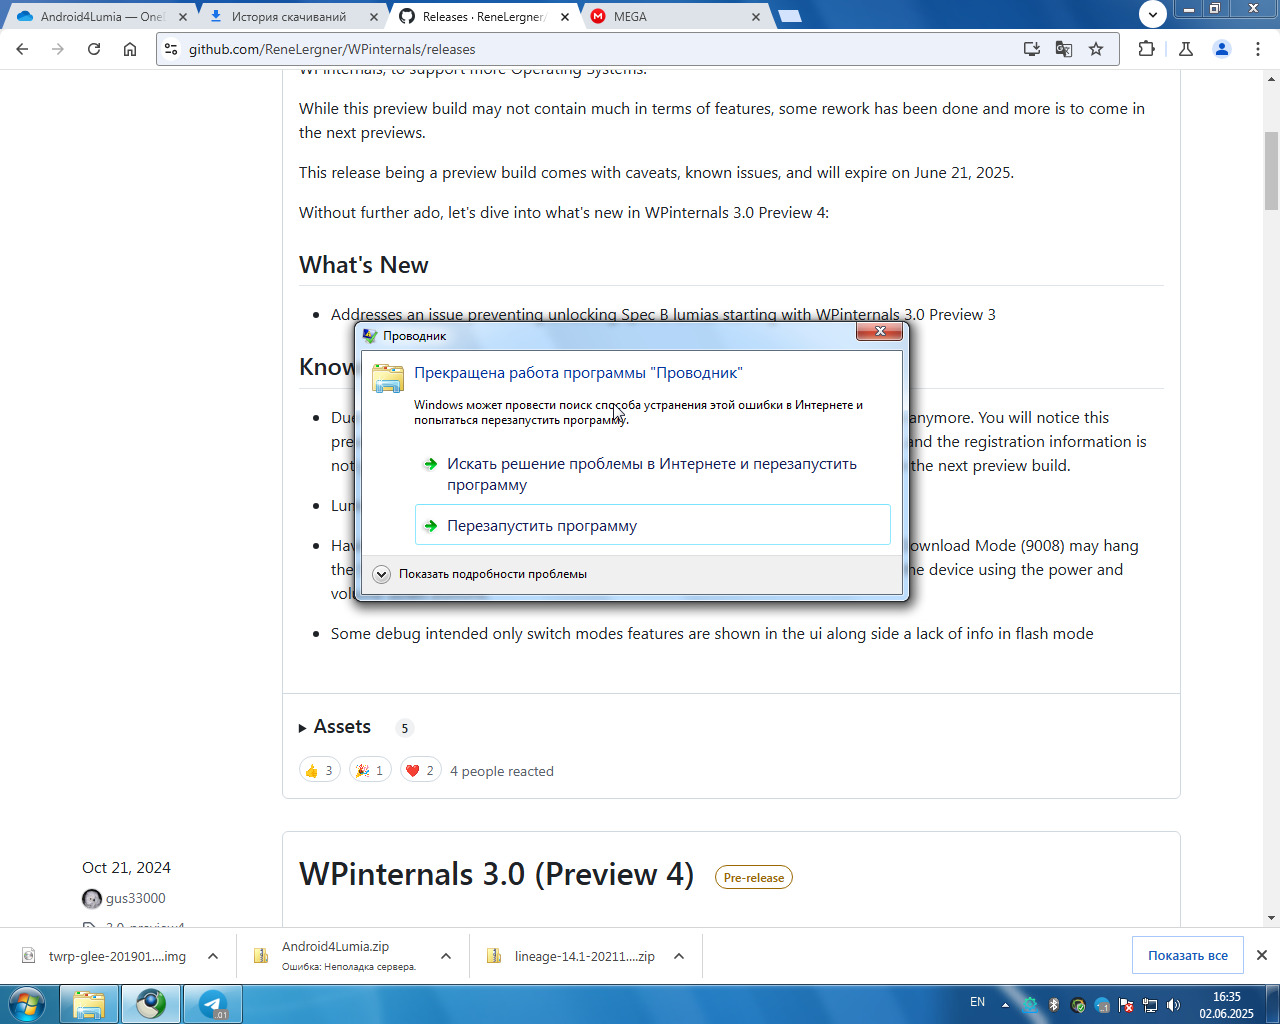Screen dimensions: 1280x1024
Task: Close the MEGA tab
Action: tap(756, 17)
